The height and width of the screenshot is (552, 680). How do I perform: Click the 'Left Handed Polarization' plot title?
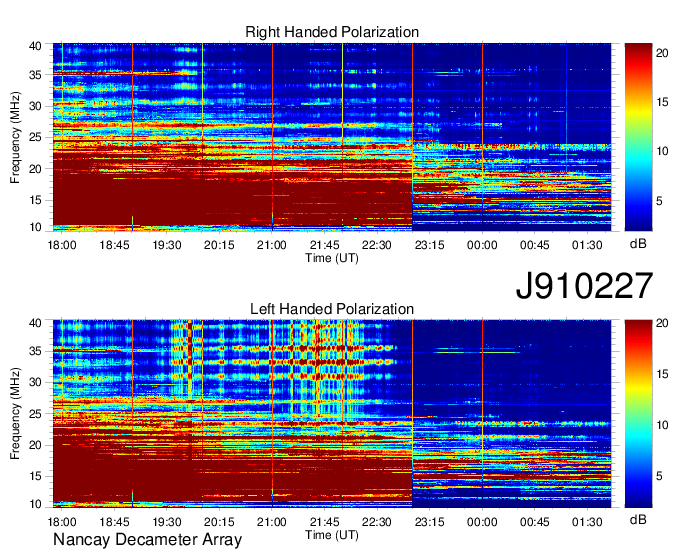pos(332,309)
